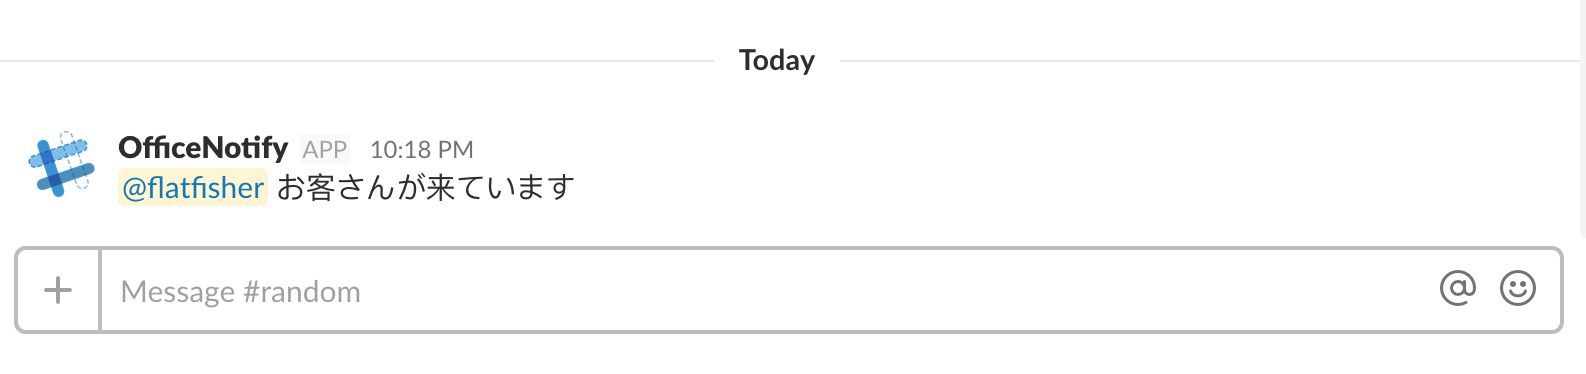The image size is (1586, 374).
Task: Open the @flatfisher mention profile
Action: [193, 188]
